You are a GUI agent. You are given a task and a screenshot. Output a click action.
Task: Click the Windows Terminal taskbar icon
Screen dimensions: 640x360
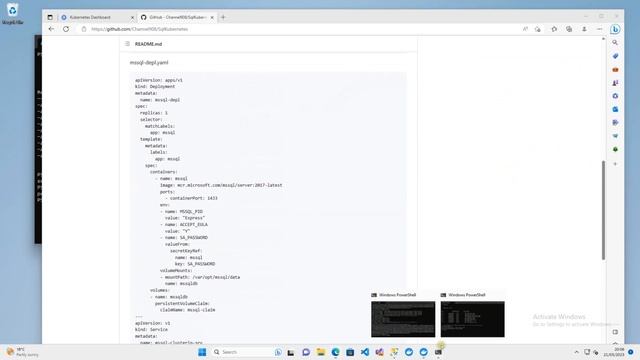pyautogui.click(x=438, y=352)
